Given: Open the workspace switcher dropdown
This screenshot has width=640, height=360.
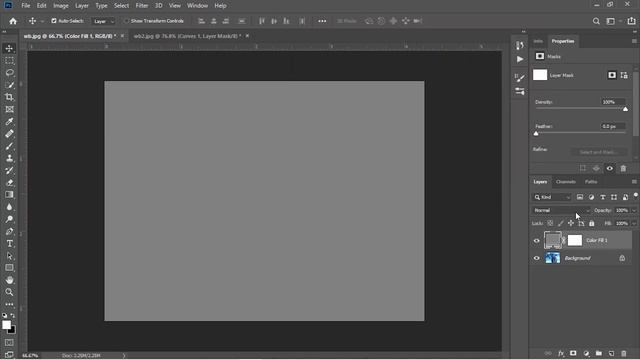Looking at the screenshot, I should 613,21.
